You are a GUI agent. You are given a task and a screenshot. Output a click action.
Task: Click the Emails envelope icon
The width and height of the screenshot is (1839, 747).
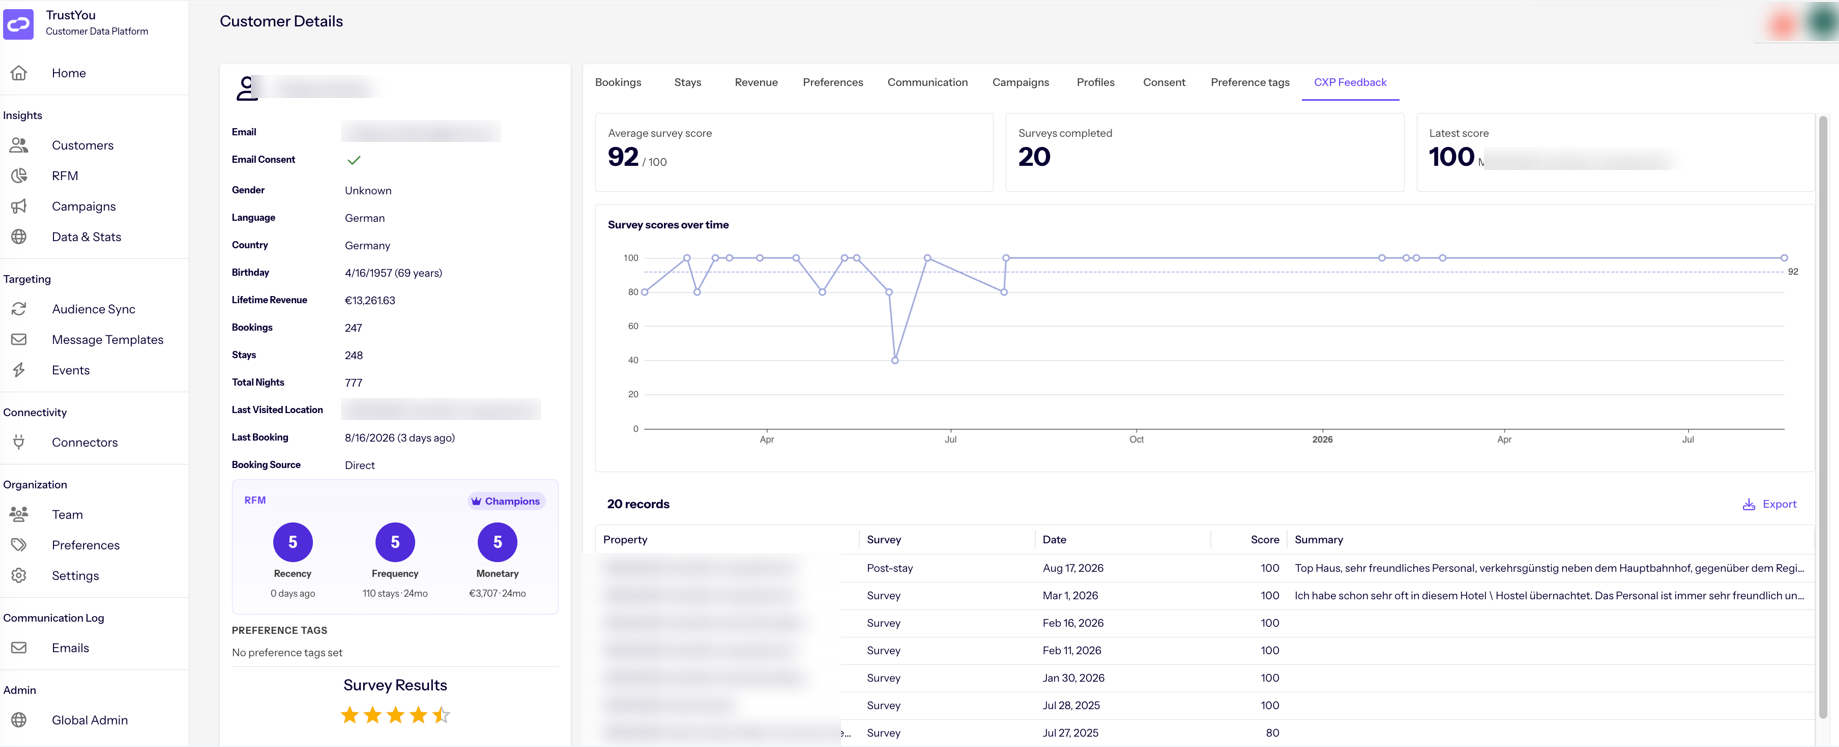19,648
